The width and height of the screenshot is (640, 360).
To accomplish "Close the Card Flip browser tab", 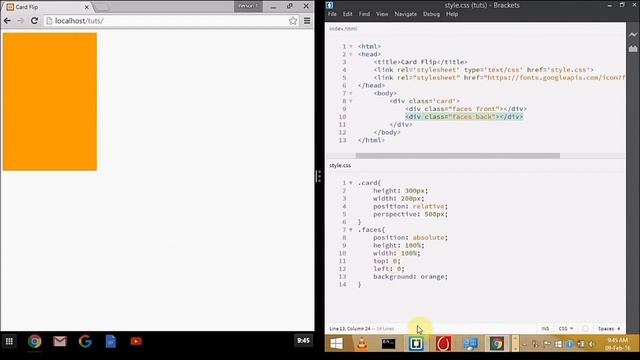I will 87,7.
